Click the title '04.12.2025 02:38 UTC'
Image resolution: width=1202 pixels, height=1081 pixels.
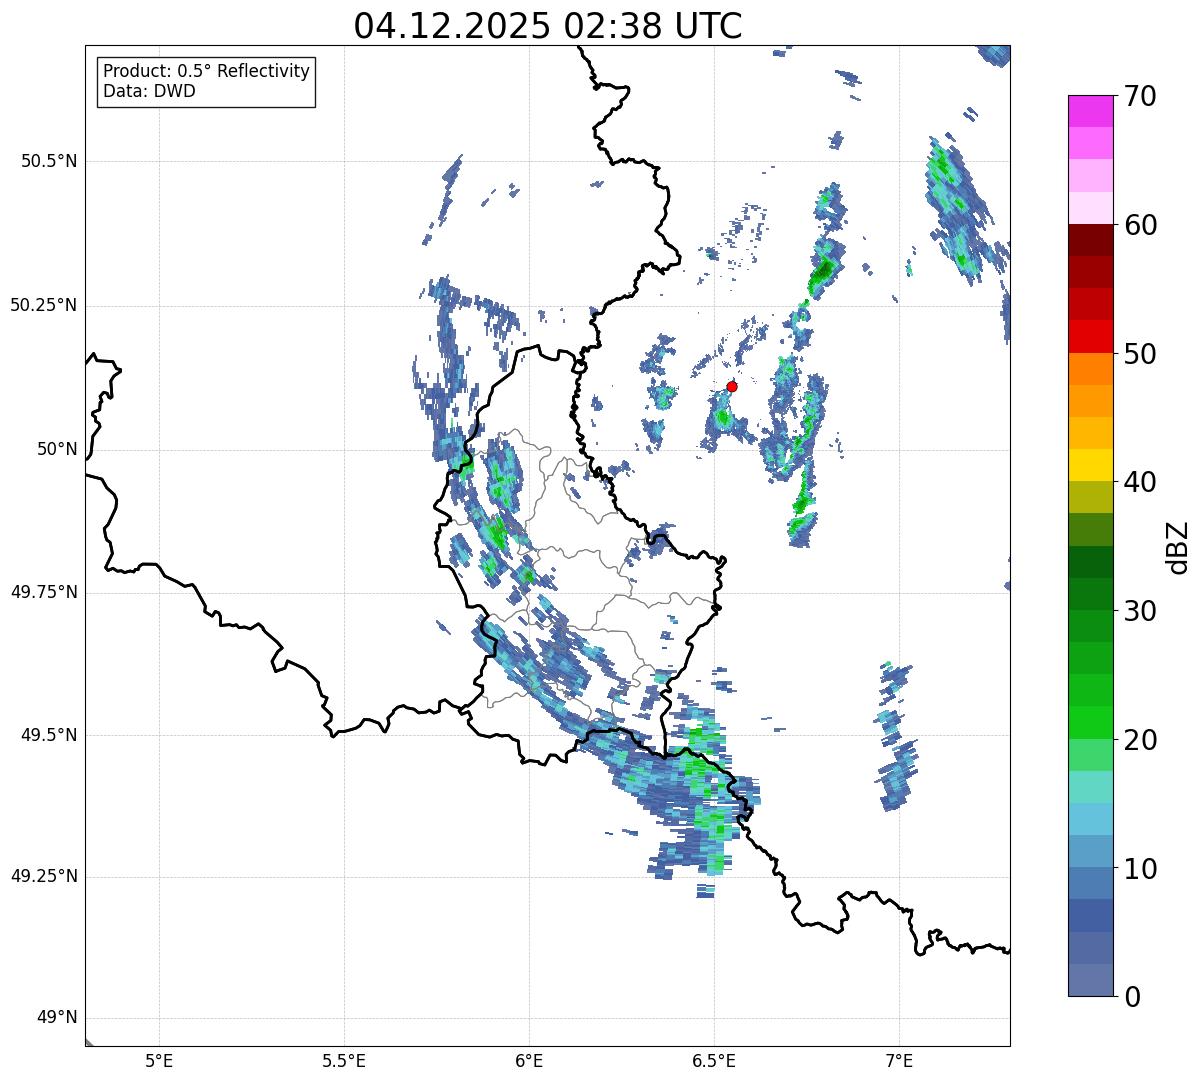coord(548,26)
